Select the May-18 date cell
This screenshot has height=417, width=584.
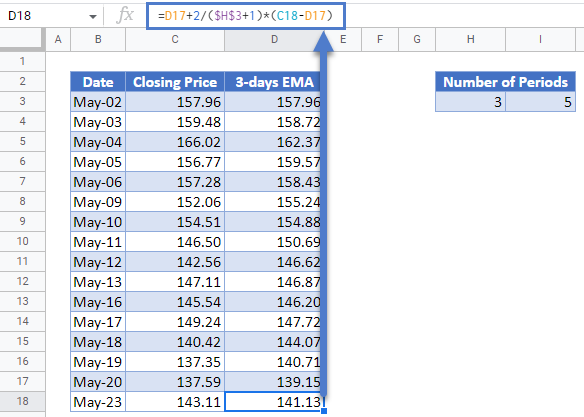click(x=98, y=342)
